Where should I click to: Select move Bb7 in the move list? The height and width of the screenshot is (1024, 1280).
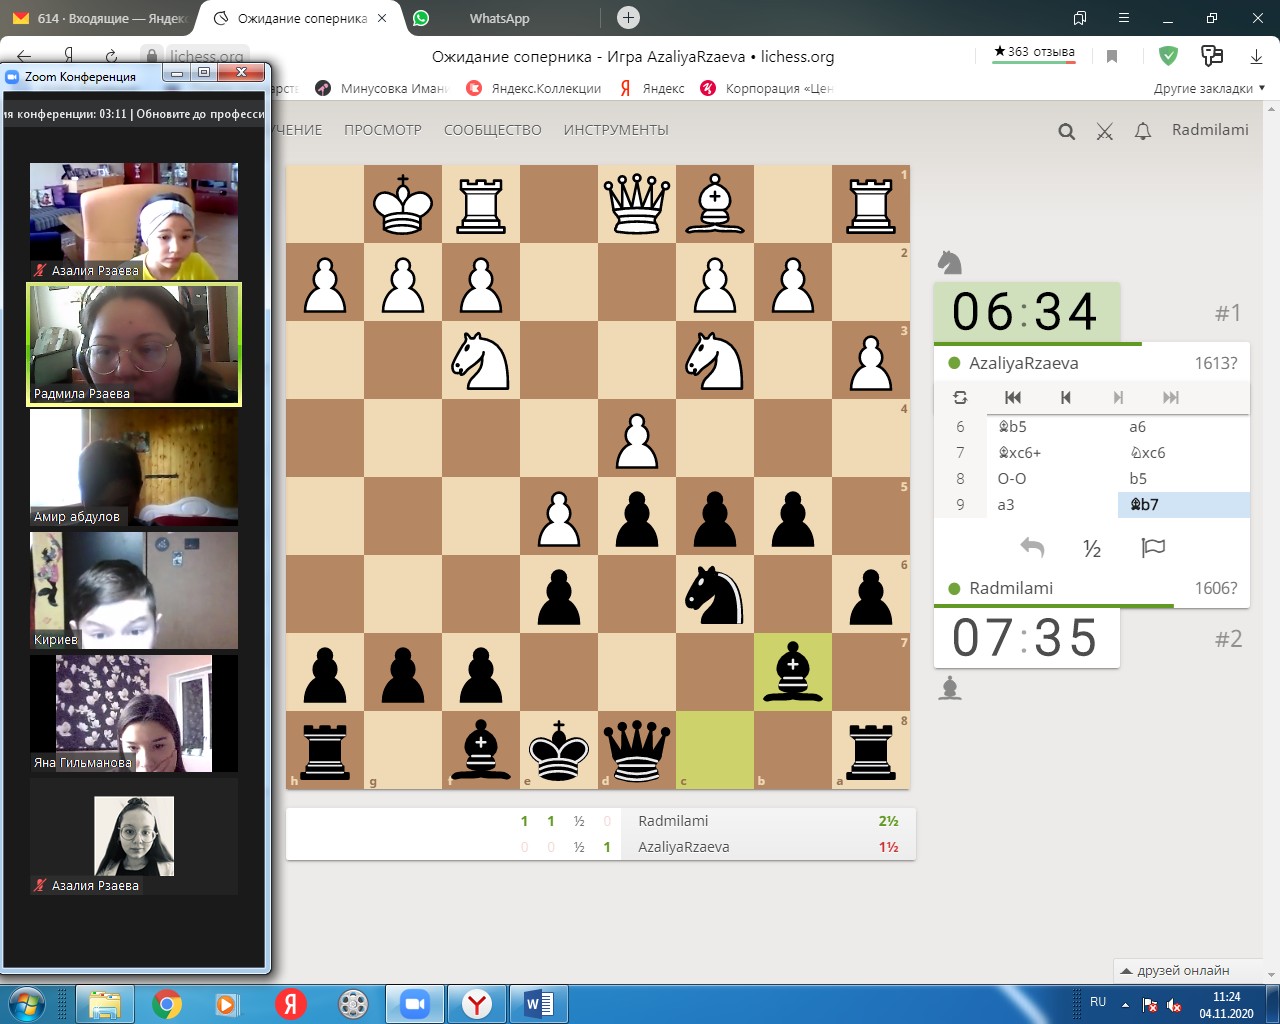pos(1144,505)
